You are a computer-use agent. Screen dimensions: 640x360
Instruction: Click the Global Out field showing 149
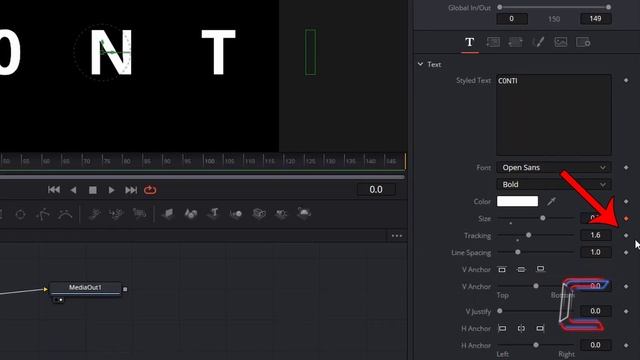coord(596,19)
